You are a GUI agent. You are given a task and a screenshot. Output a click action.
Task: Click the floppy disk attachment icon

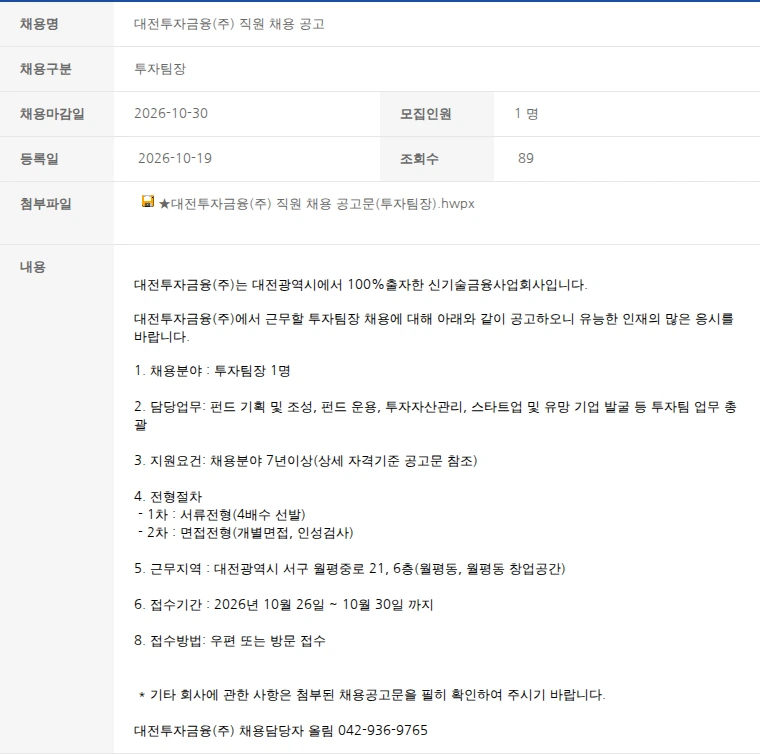point(148,202)
